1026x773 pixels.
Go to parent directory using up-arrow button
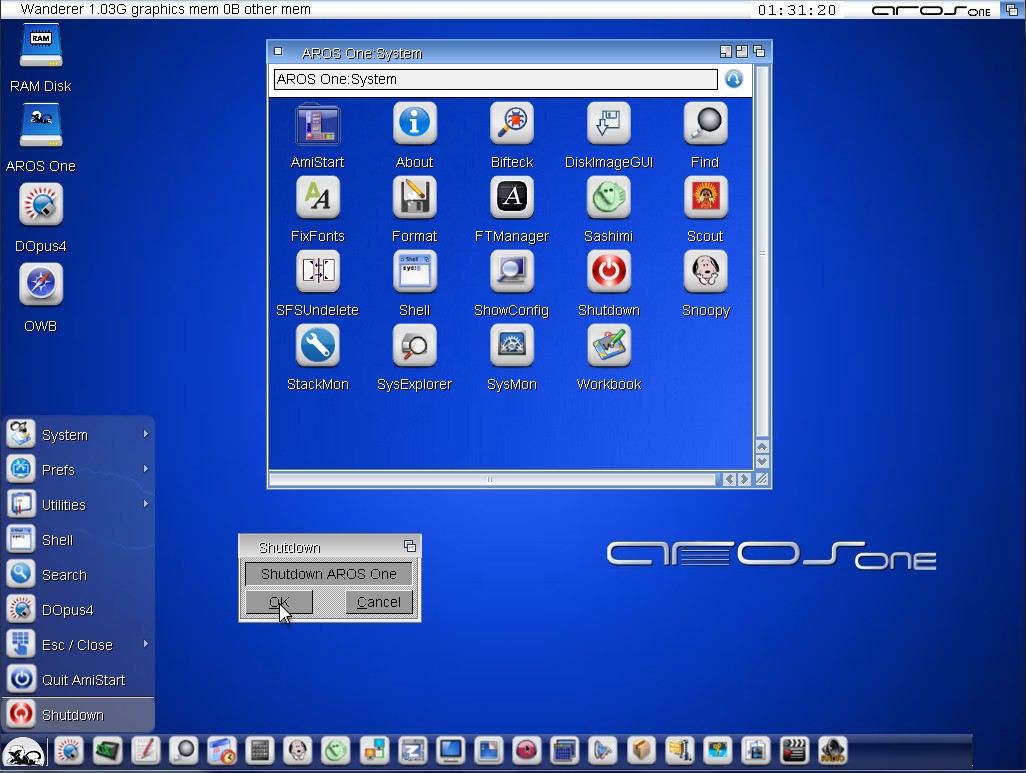click(x=734, y=80)
